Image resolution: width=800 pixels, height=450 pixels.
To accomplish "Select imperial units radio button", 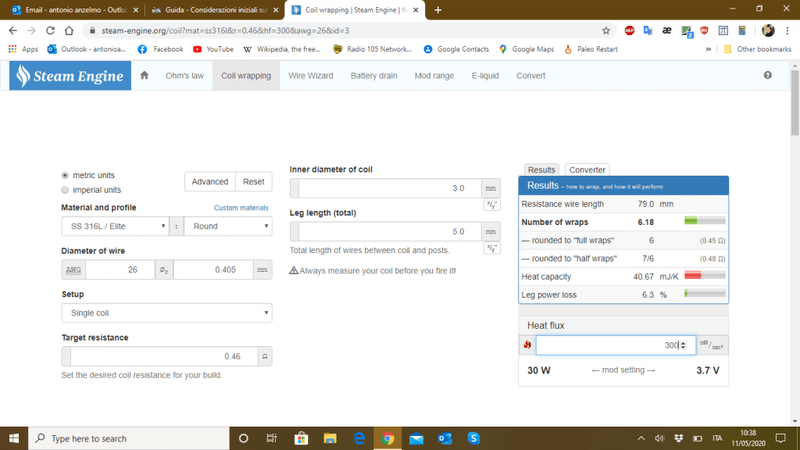I will tap(65, 190).
